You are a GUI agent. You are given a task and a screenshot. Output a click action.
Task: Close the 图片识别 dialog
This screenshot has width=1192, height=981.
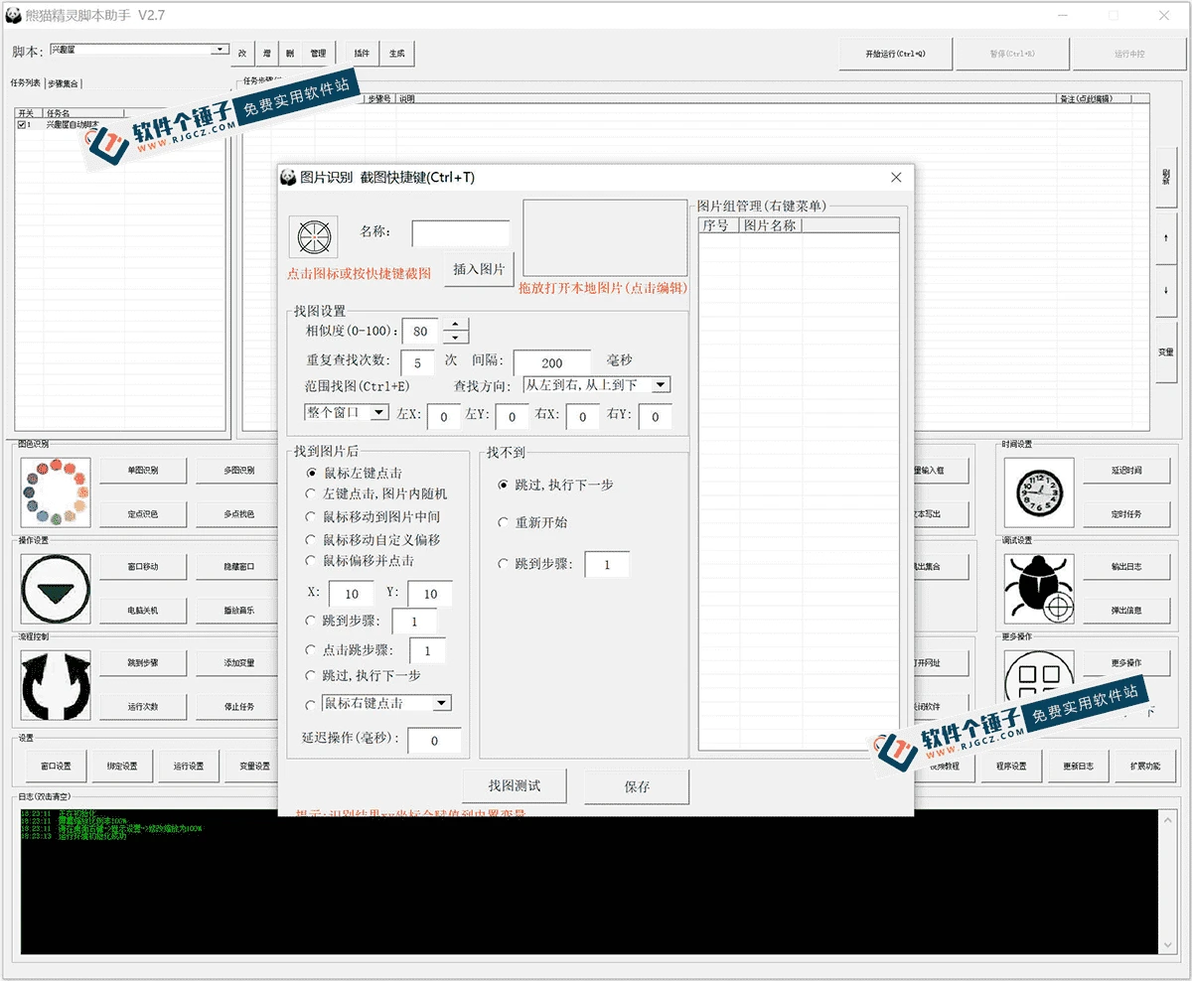pos(896,177)
